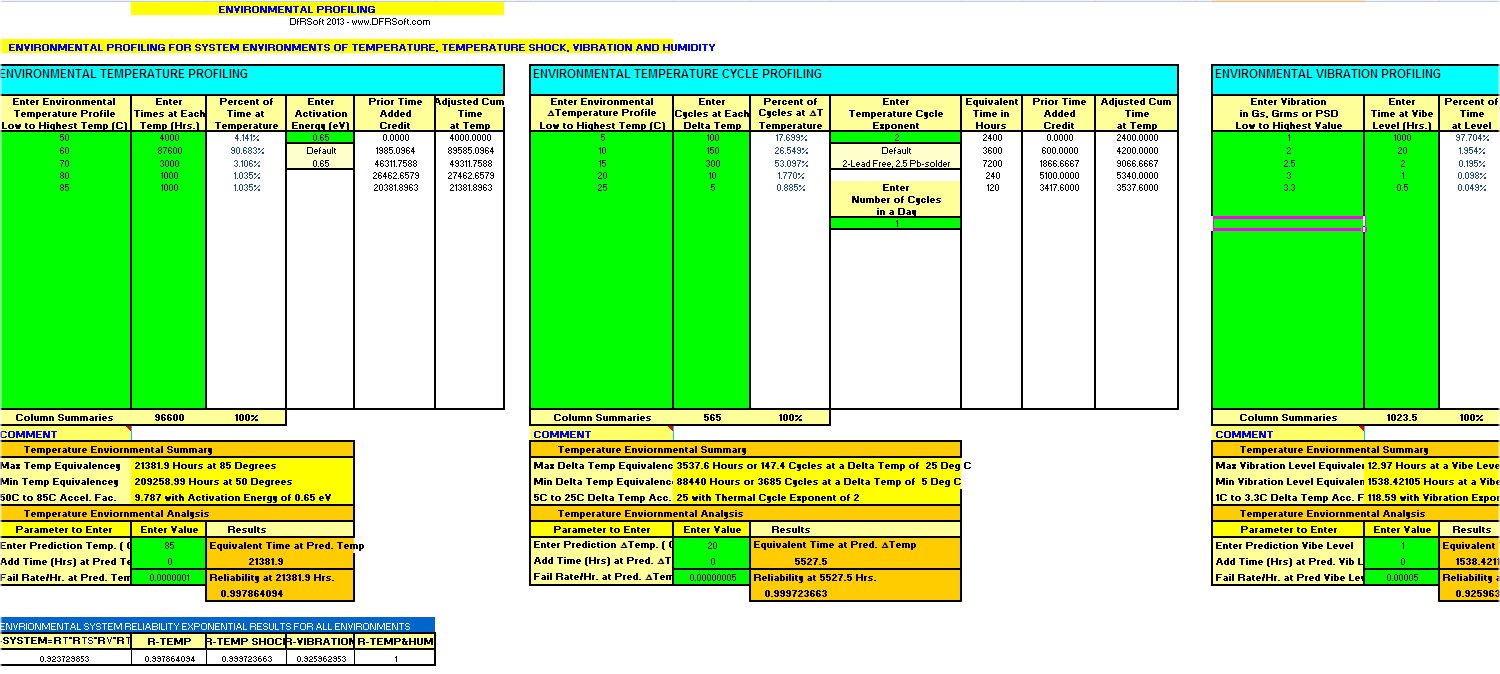1500x674 pixels.
Task: Click the 'R-VIBRATION' results header cell
Action: point(320,641)
